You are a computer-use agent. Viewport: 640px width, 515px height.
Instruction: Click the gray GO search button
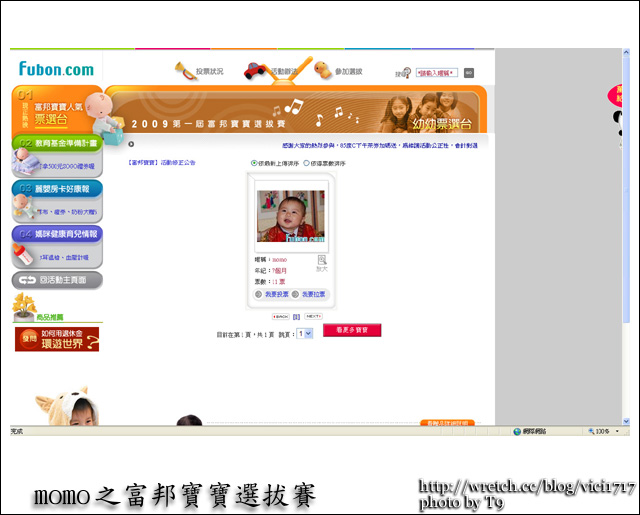click(469, 73)
